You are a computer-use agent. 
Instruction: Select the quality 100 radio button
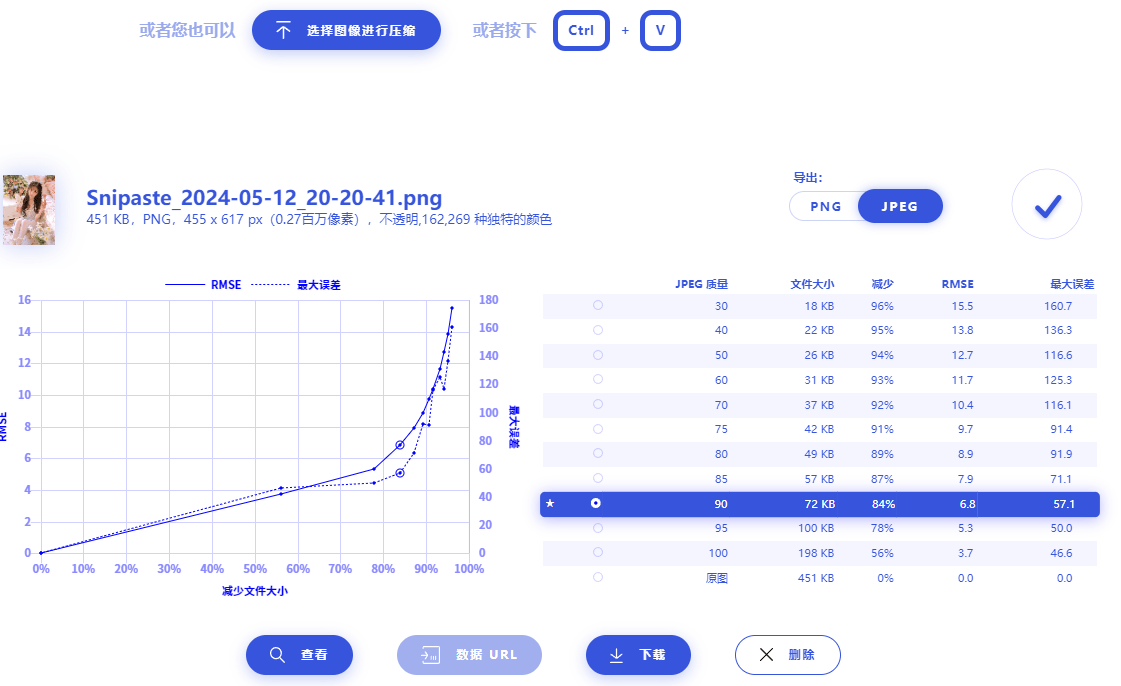pos(598,553)
